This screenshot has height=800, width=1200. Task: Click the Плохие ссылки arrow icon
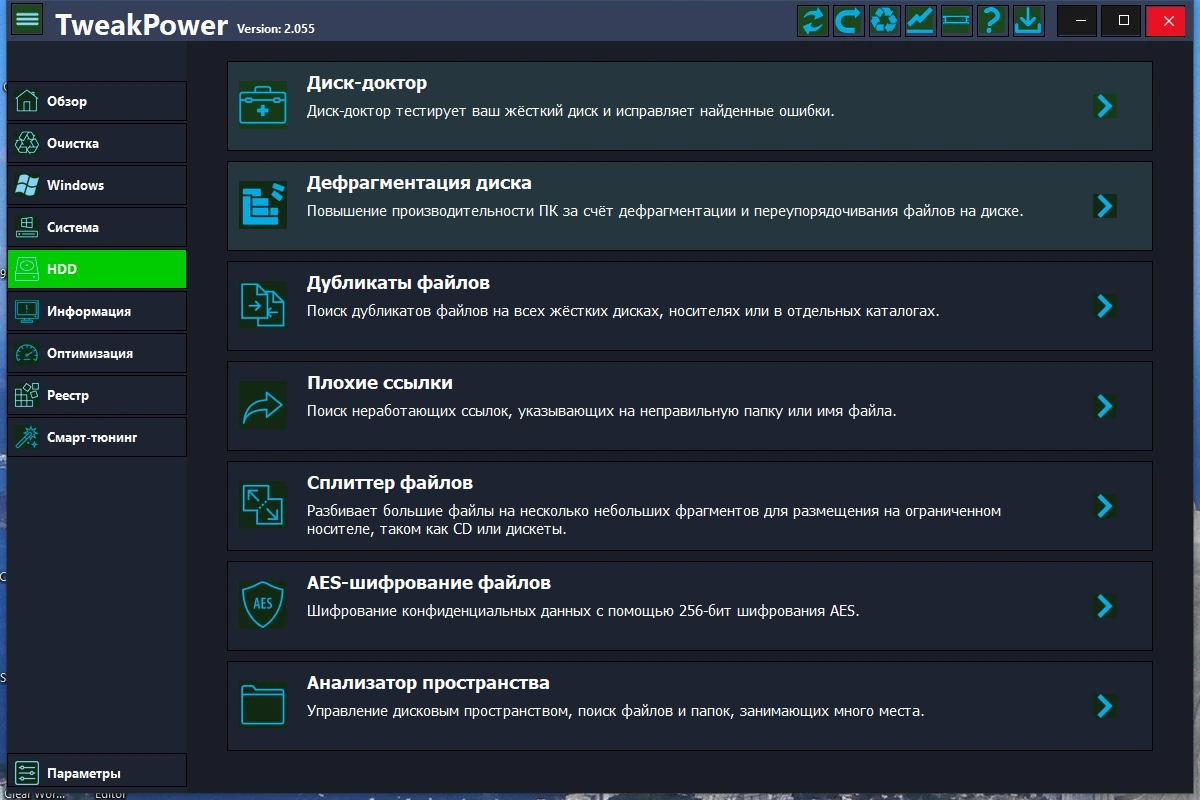point(263,405)
